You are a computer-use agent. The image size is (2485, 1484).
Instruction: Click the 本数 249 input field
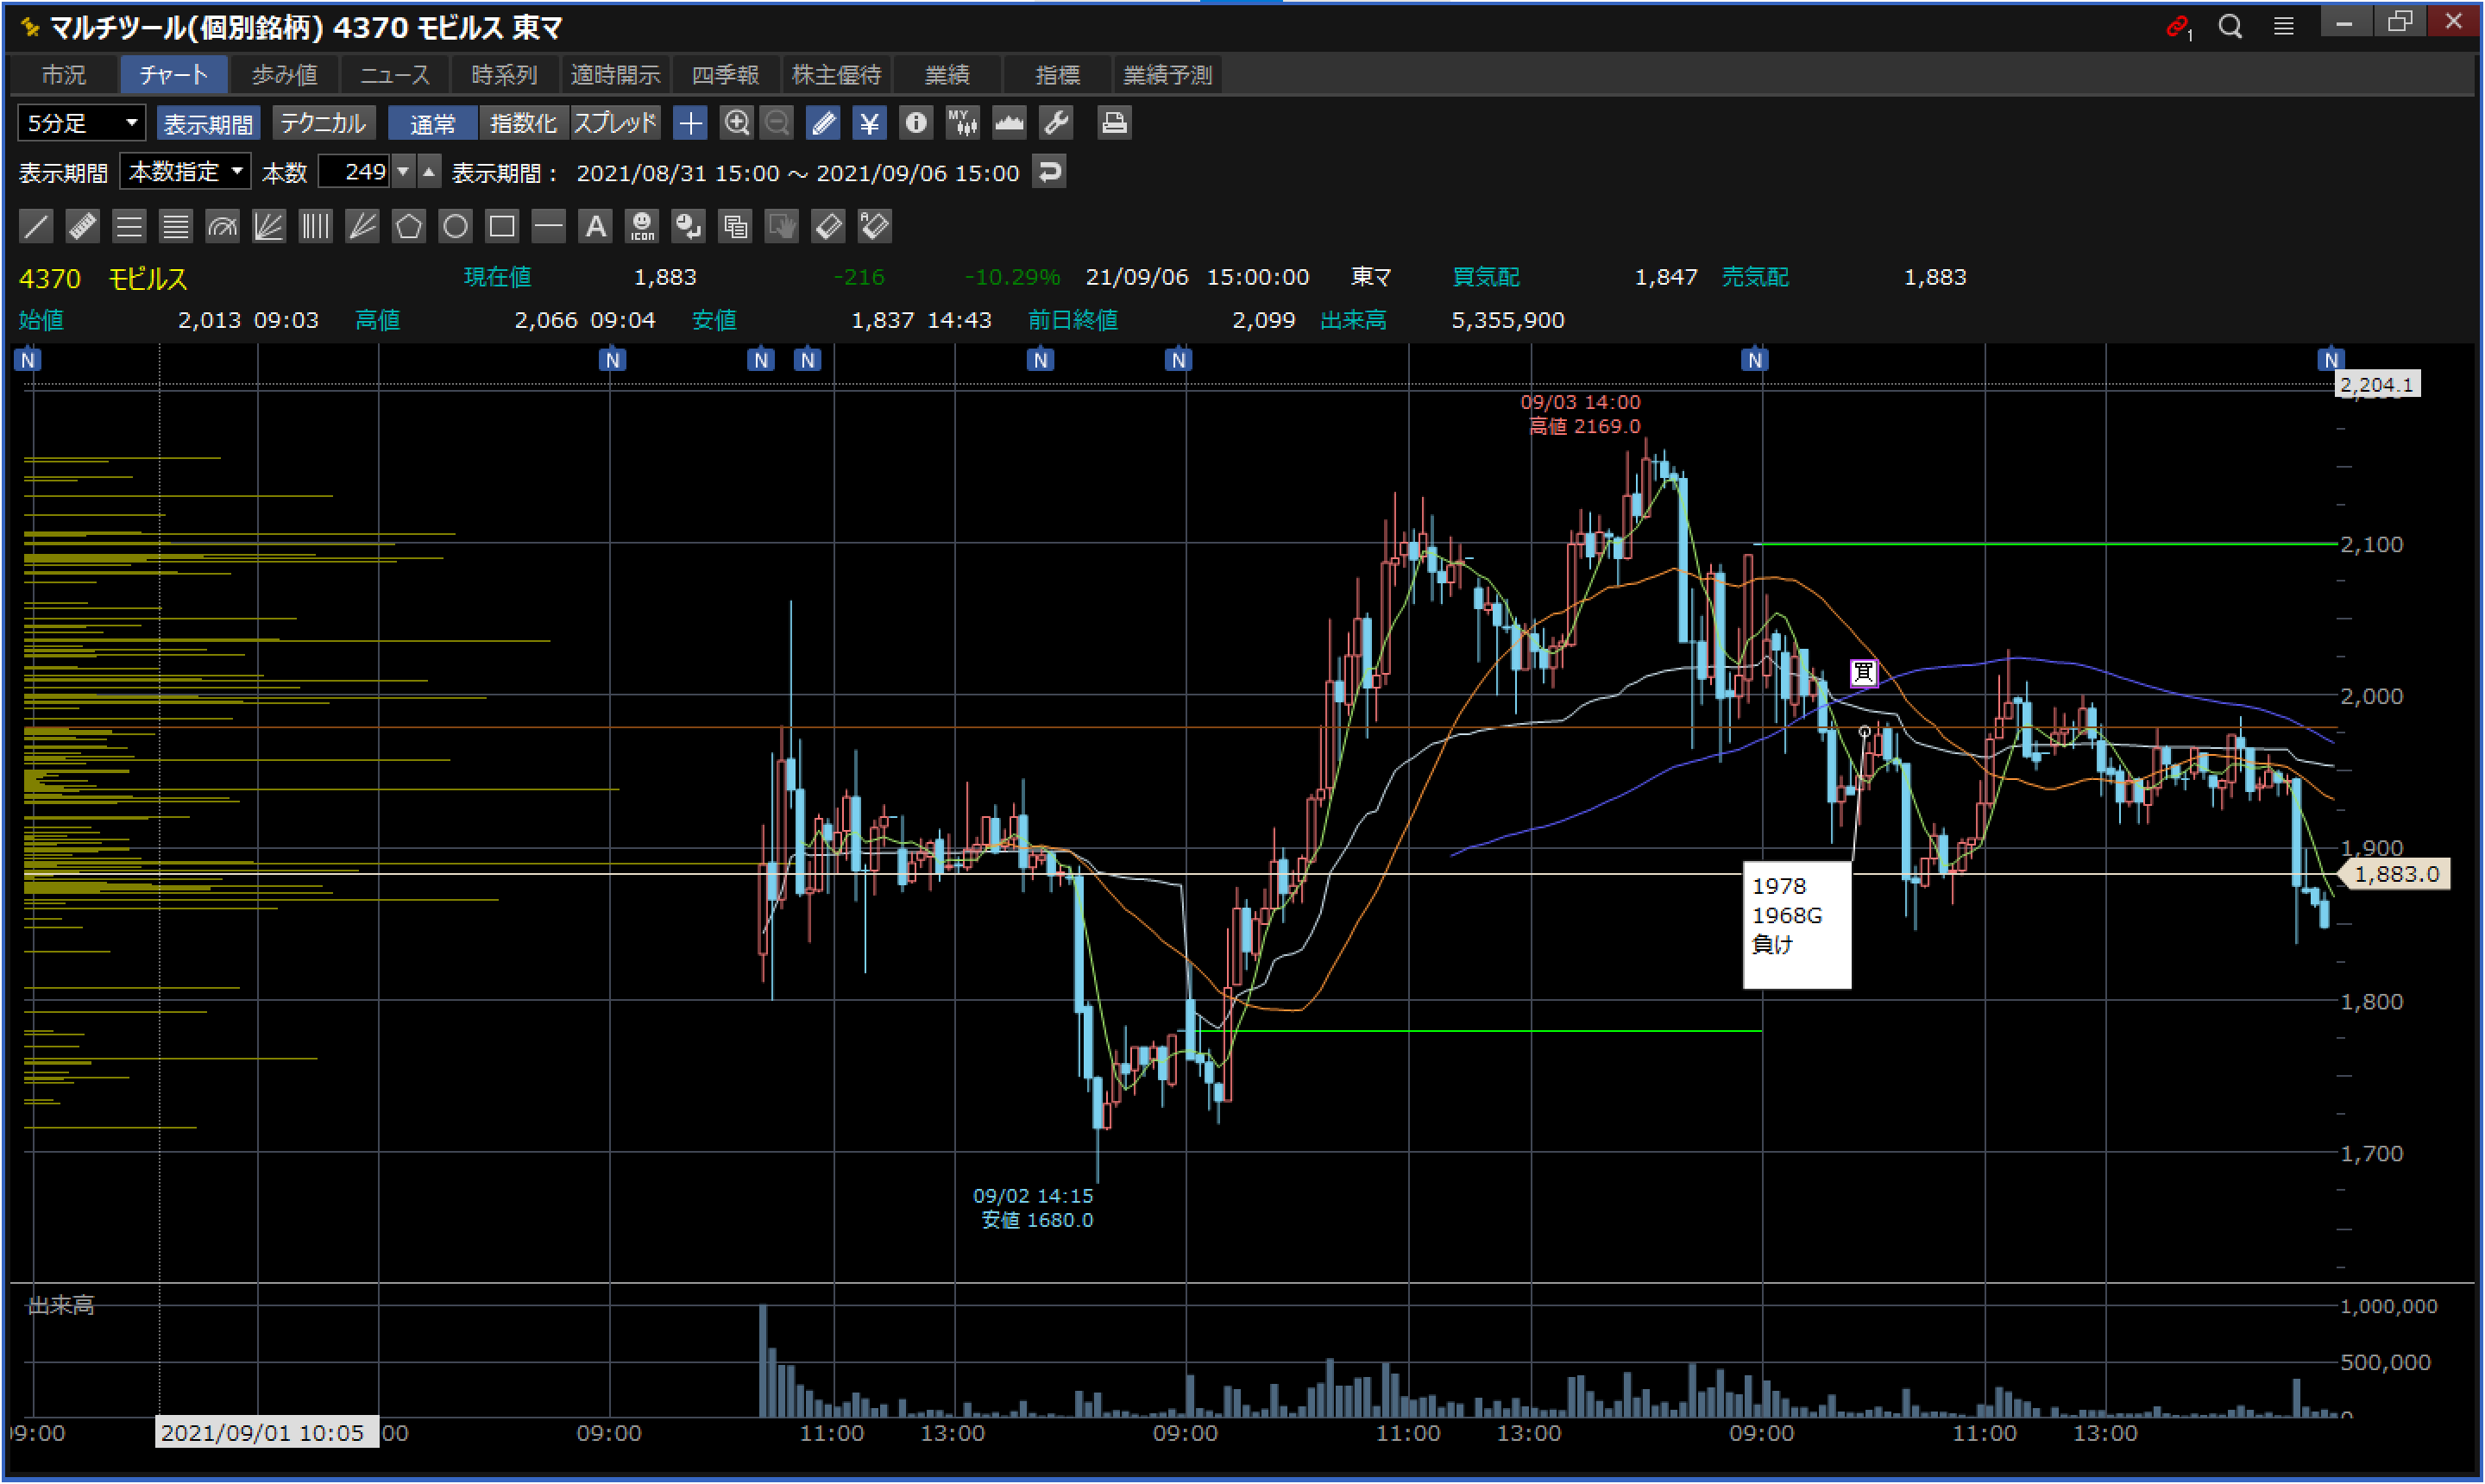[355, 172]
